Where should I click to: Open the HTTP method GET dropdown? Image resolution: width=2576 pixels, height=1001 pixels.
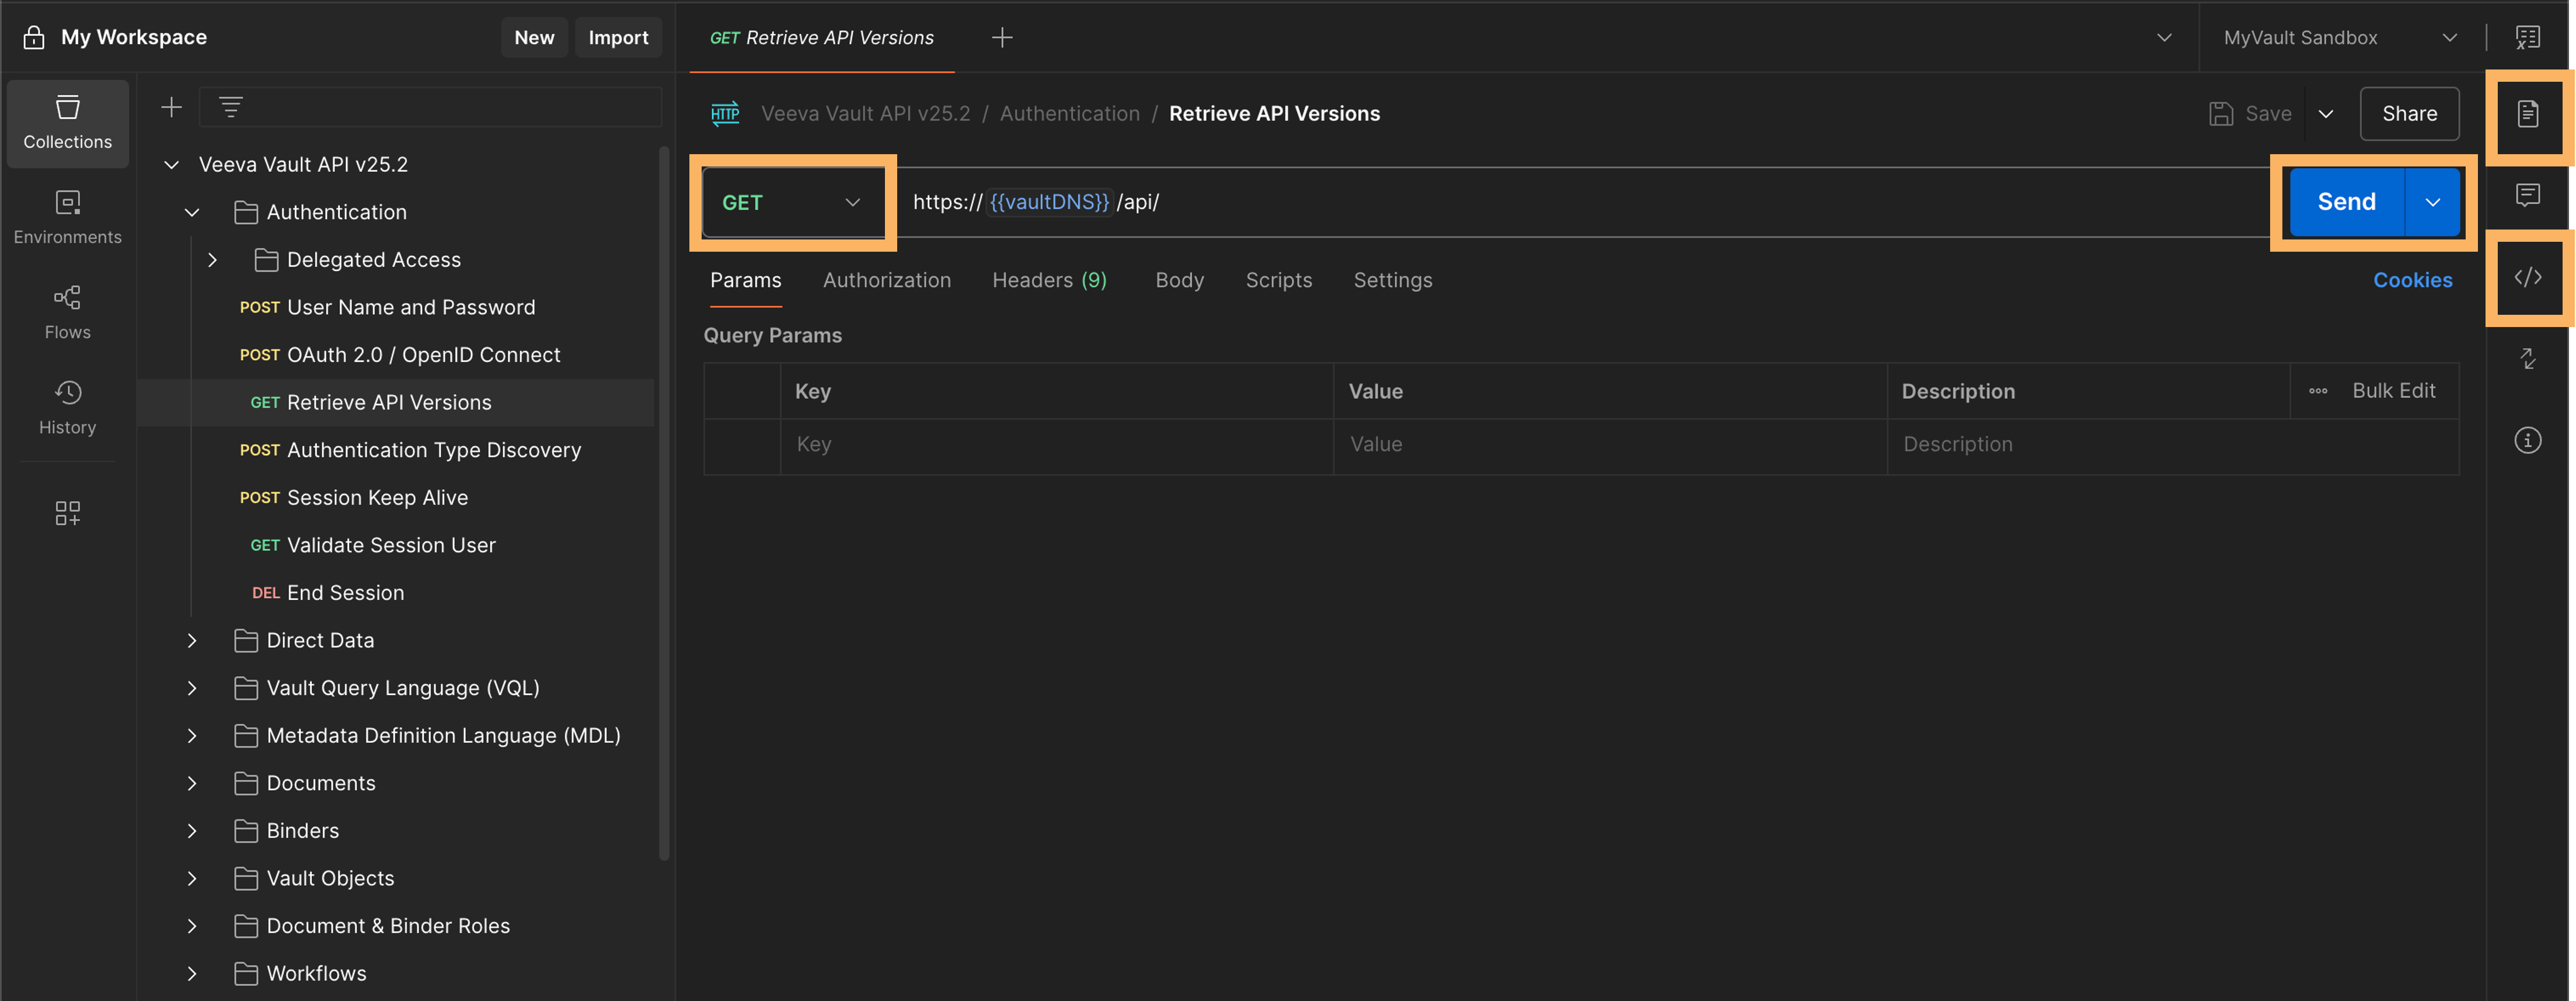click(791, 202)
